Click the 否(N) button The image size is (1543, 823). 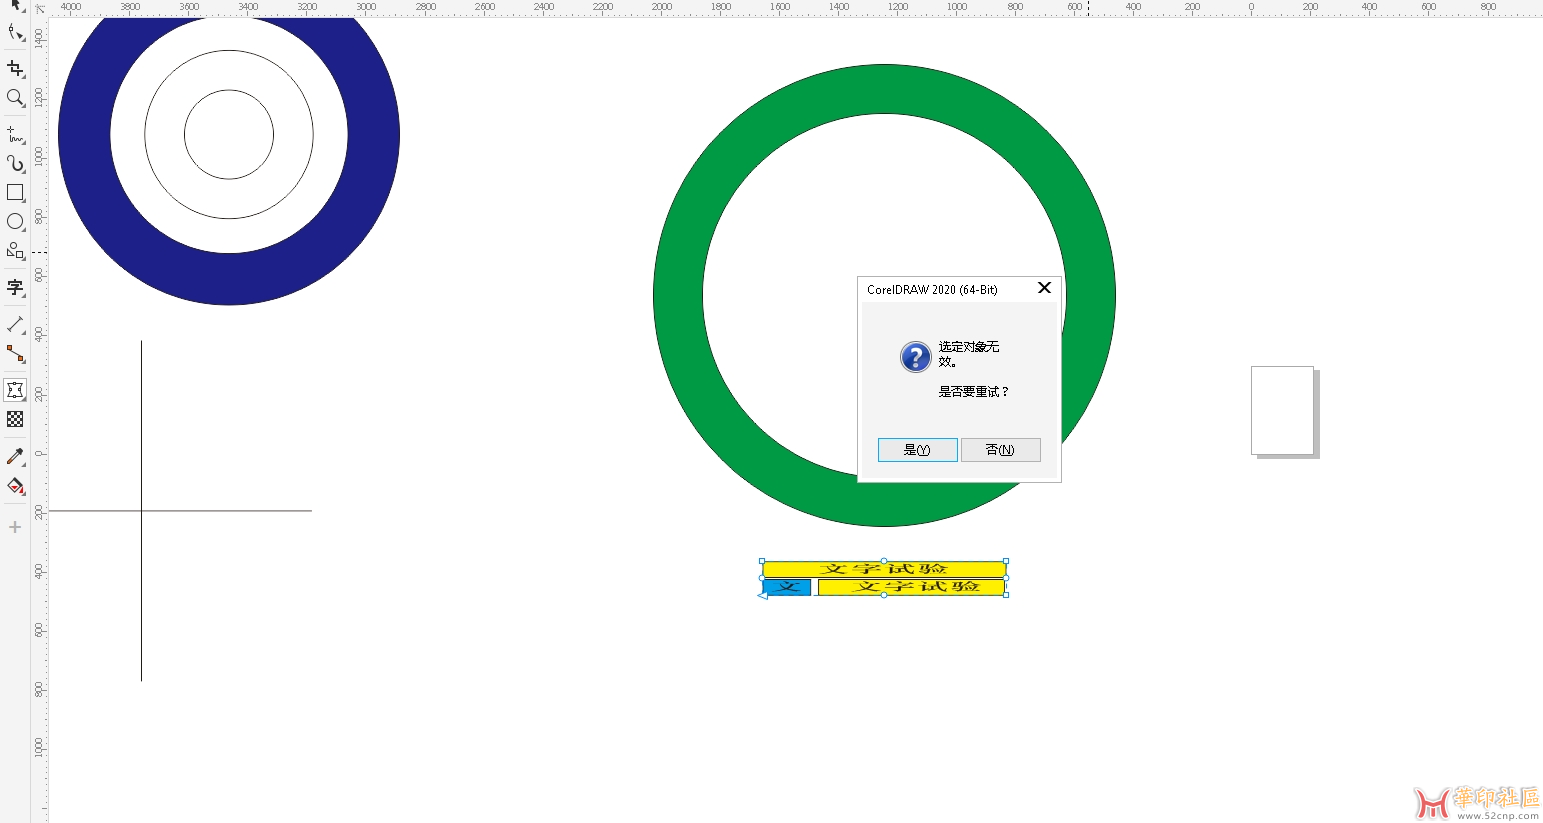coord(1000,450)
